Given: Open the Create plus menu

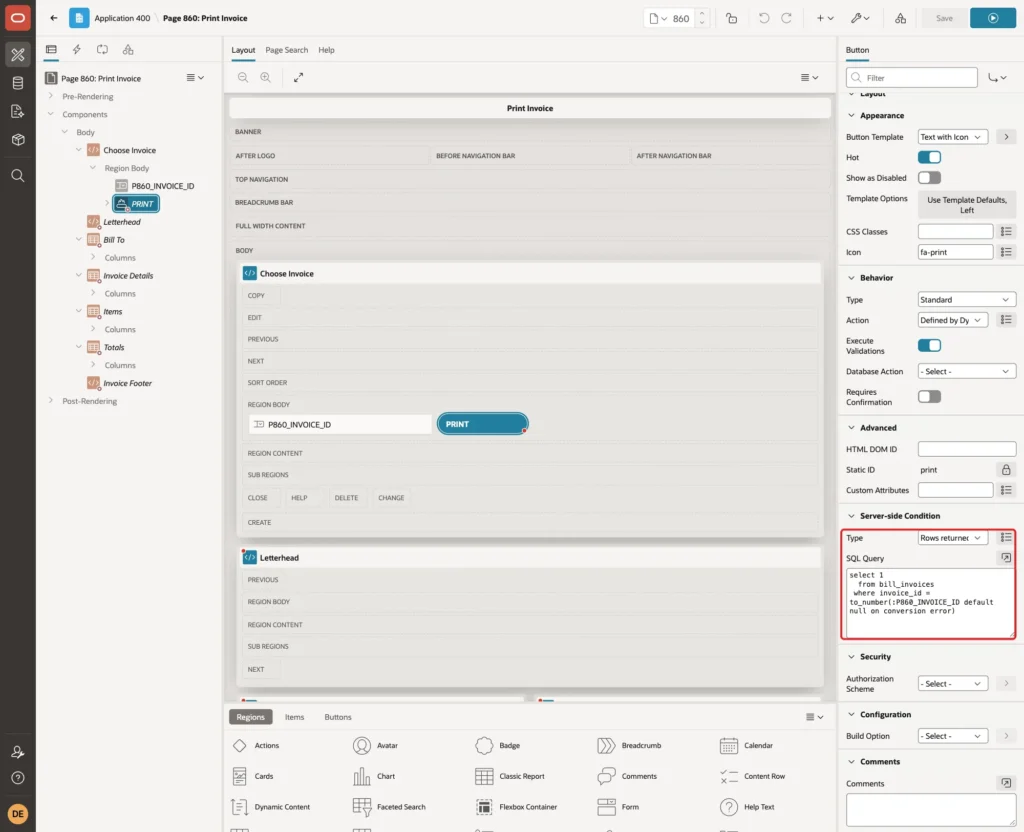Looking at the screenshot, I should tap(825, 18).
